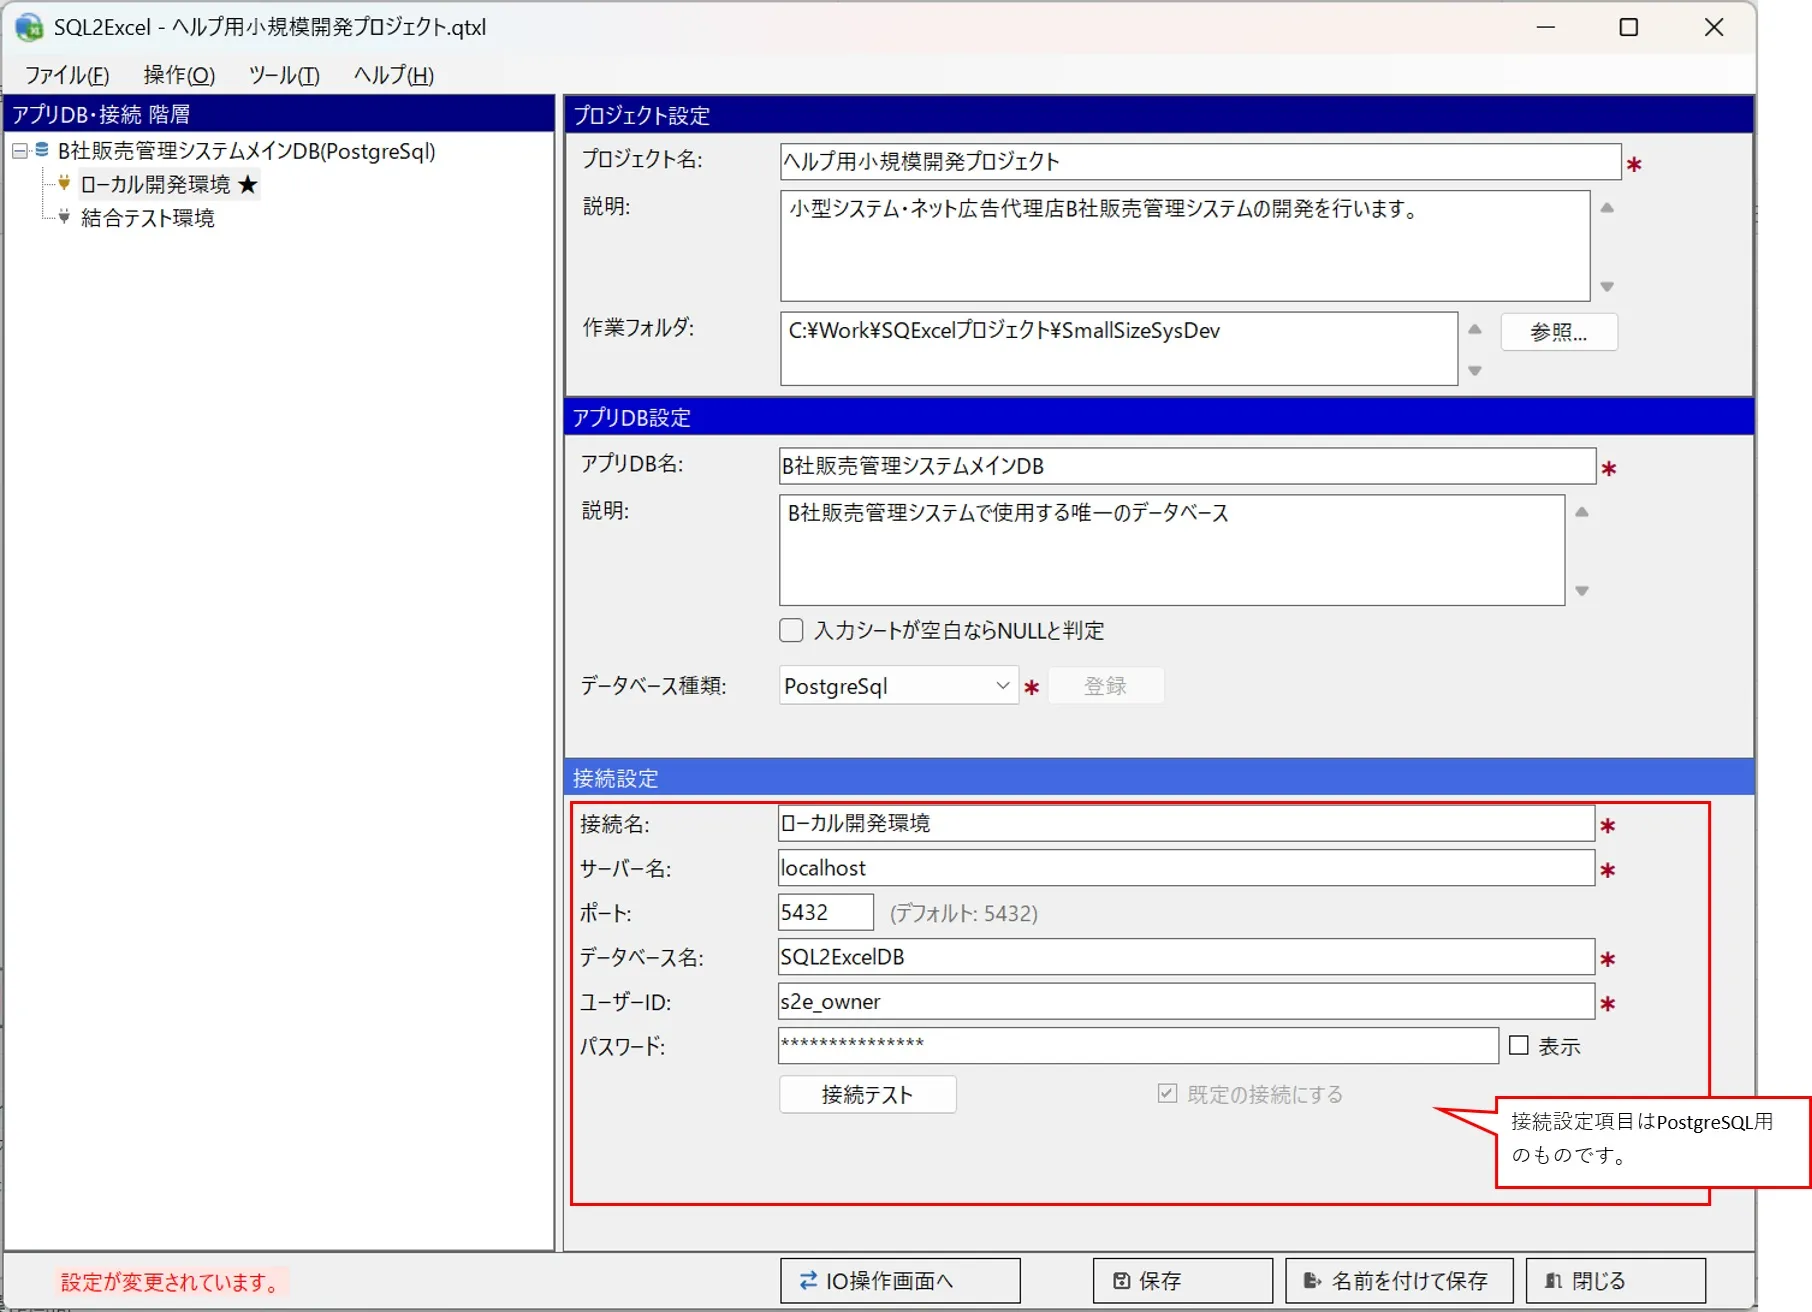Open the データベース種類 PostgreSql dropdown
Image resolution: width=1812 pixels, height=1312 pixels.
[x=898, y=686]
